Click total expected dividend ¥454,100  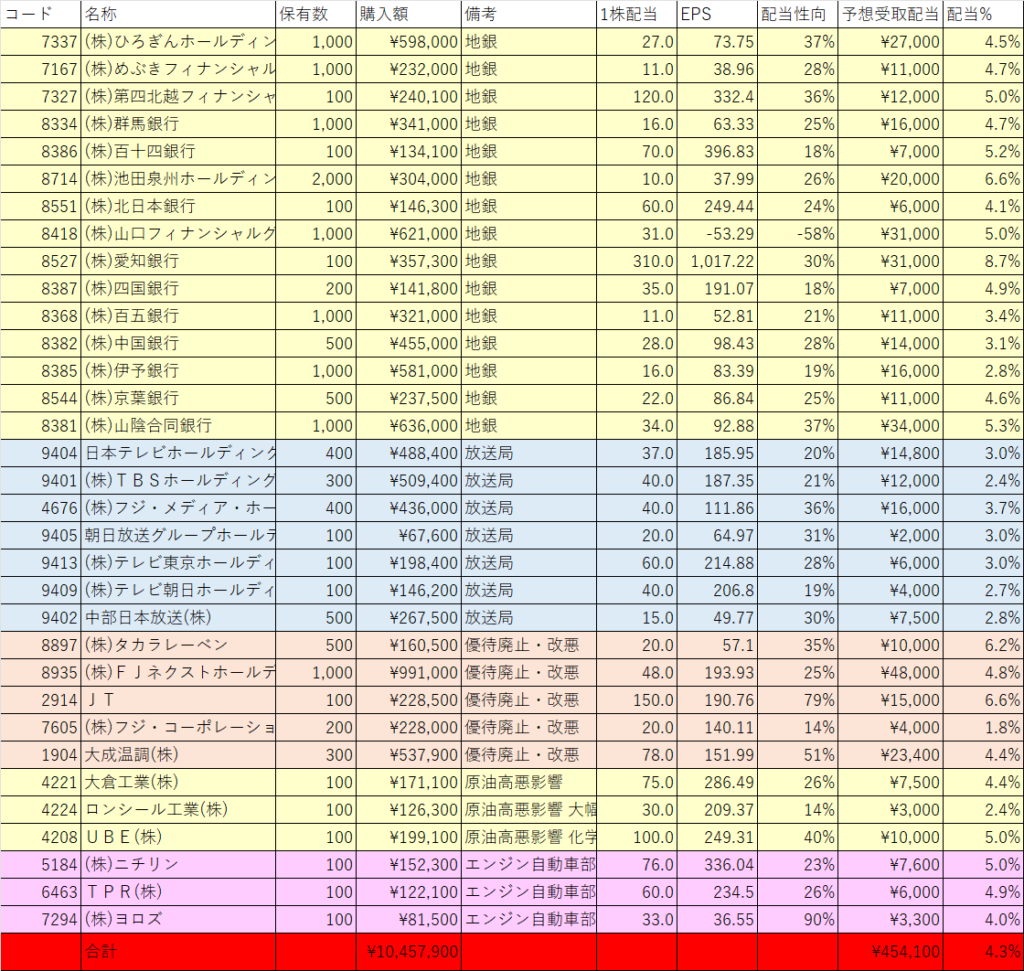click(x=906, y=951)
